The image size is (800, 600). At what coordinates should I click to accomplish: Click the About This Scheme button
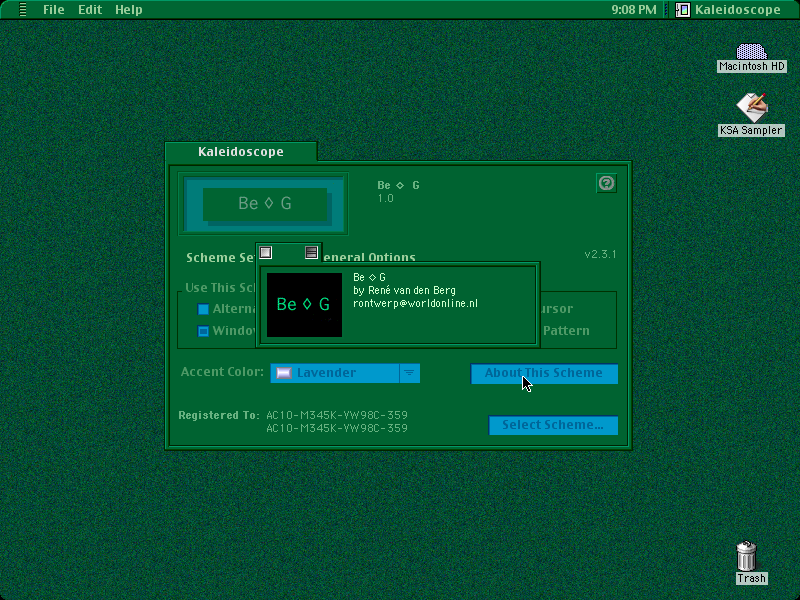[x=544, y=373]
